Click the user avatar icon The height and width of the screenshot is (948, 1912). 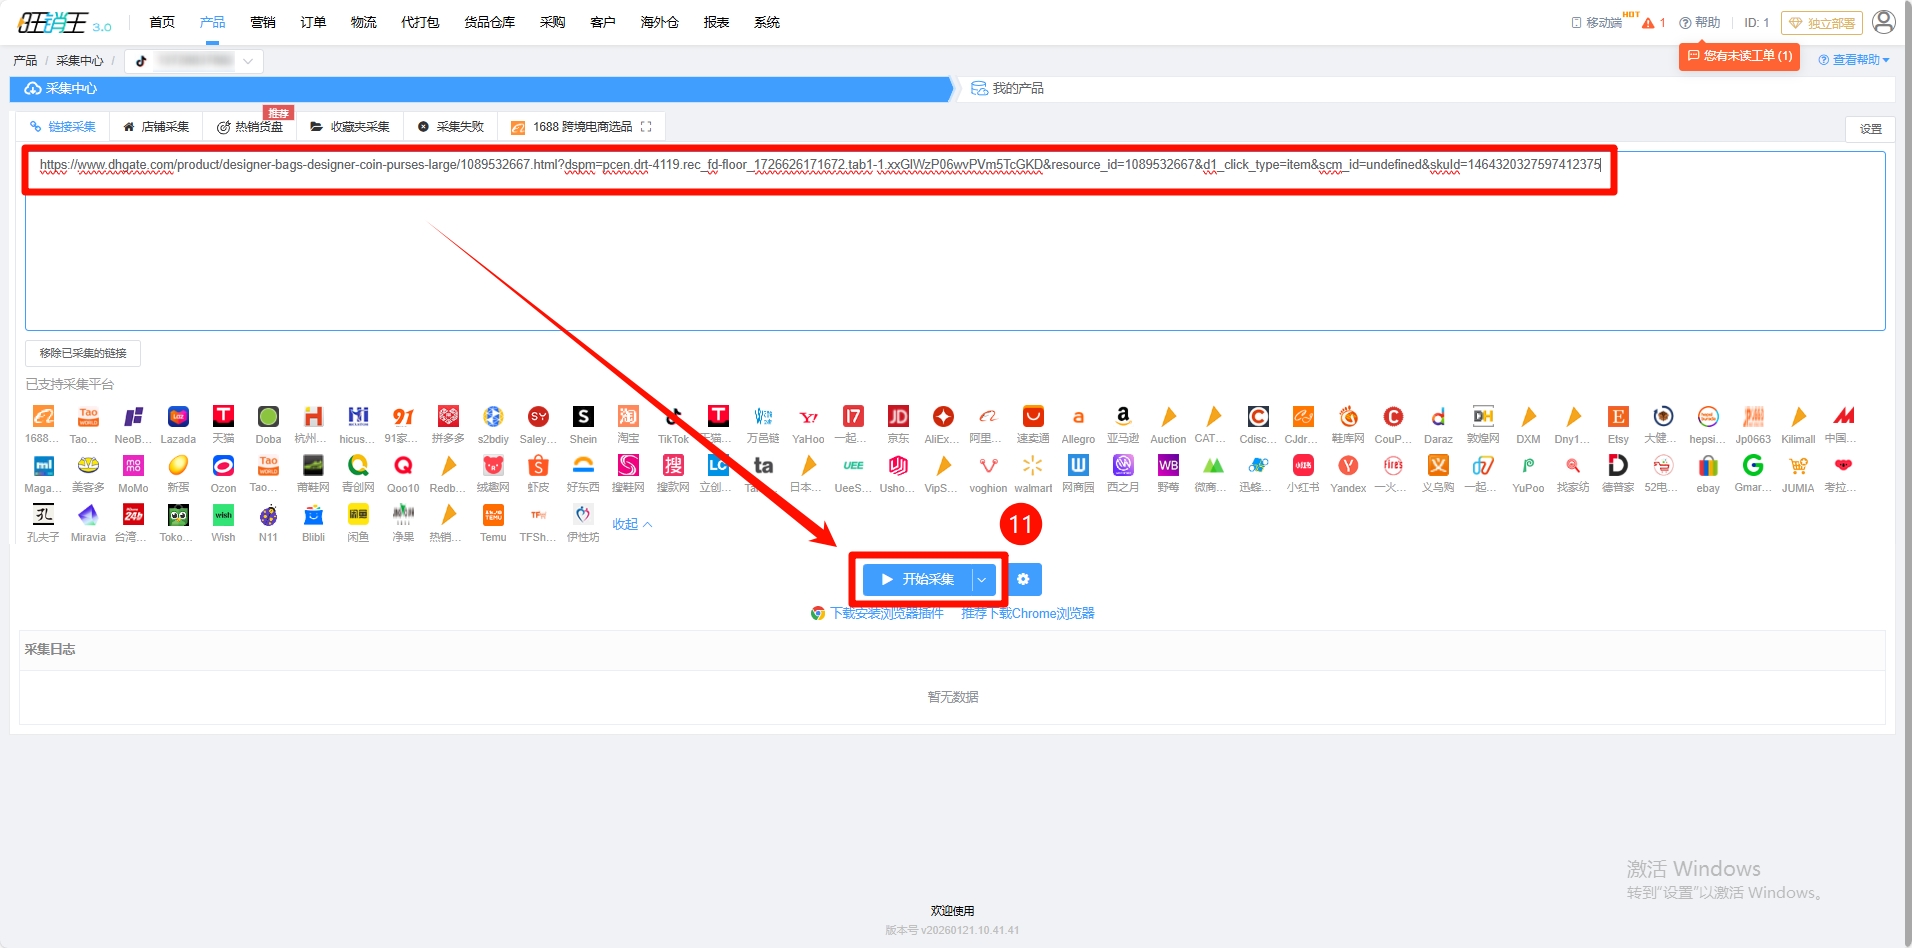(x=1883, y=22)
